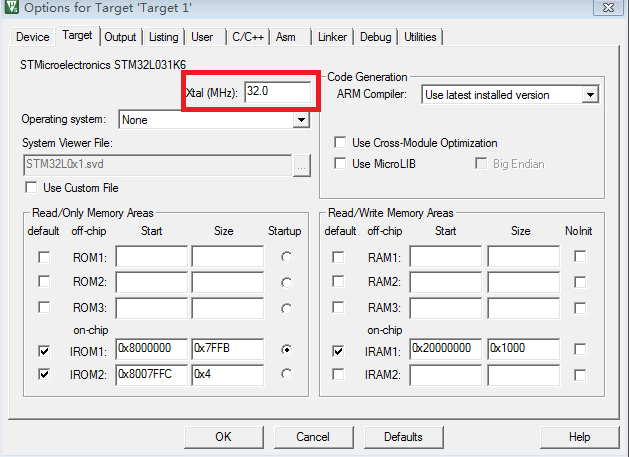629x457 pixels.
Task: Click the IROM2 Size field 0x4
Action: (x=228, y=375)
